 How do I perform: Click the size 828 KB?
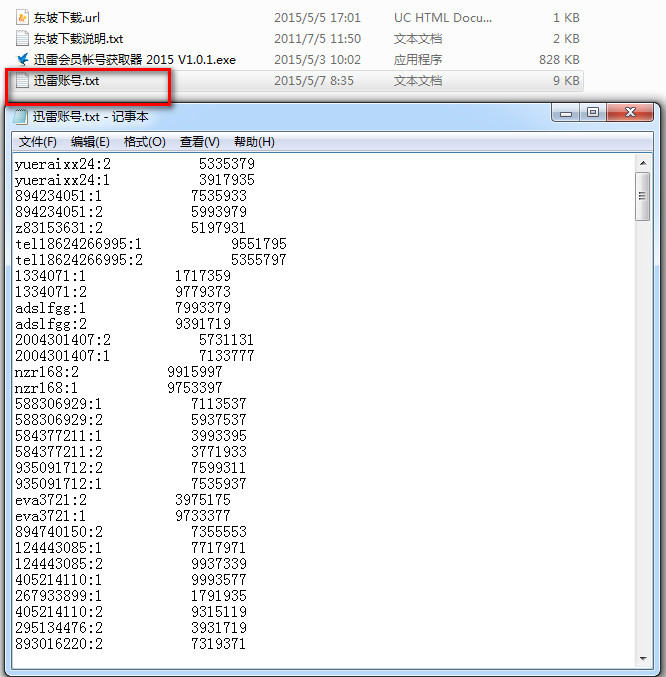(x=559, y=60)
